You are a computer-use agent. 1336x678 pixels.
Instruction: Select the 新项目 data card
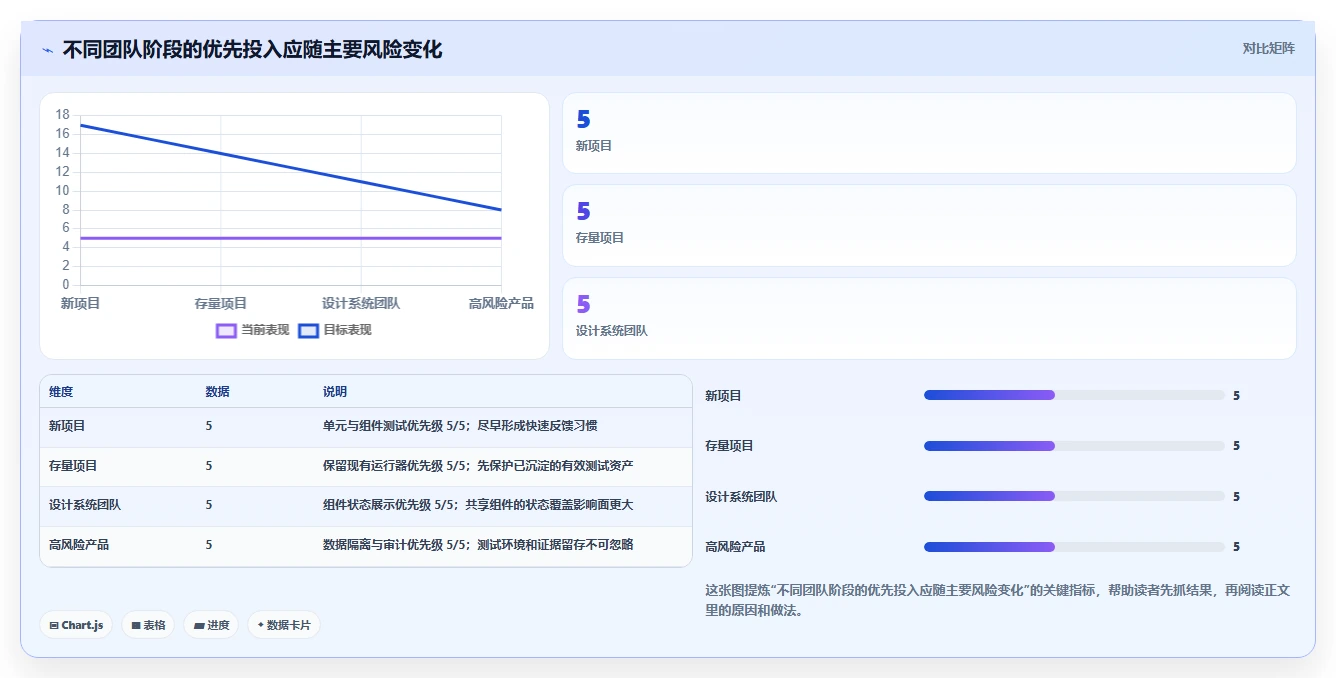pyautogui.click(x=929, y=133)
